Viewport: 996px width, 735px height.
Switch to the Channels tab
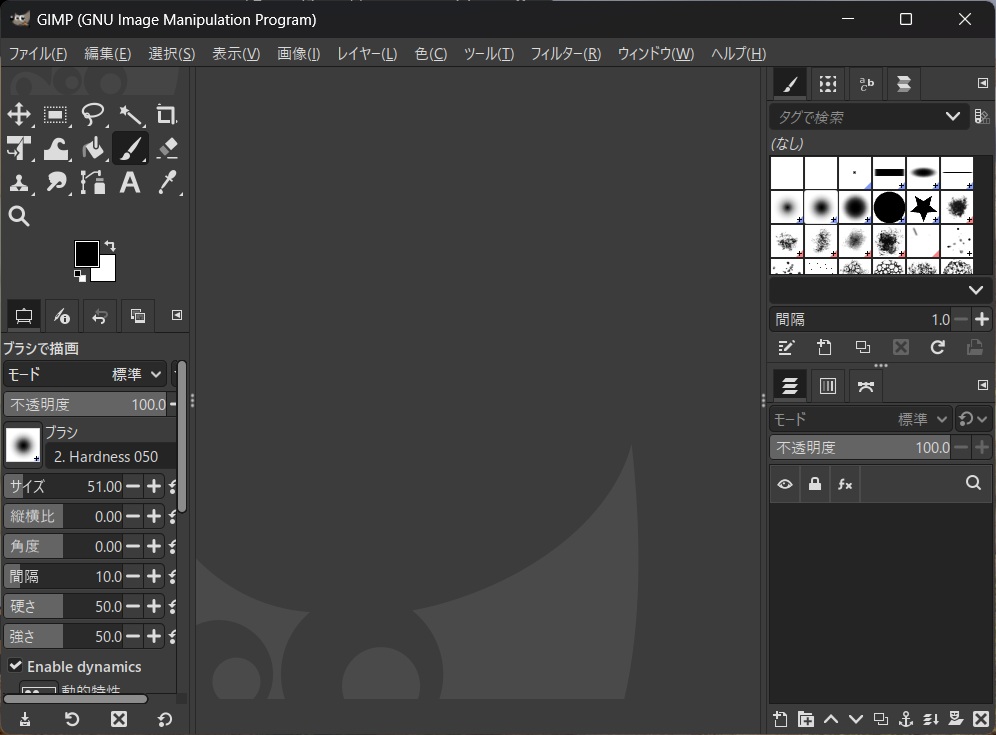pyautogui.click(x=828, y=386)
